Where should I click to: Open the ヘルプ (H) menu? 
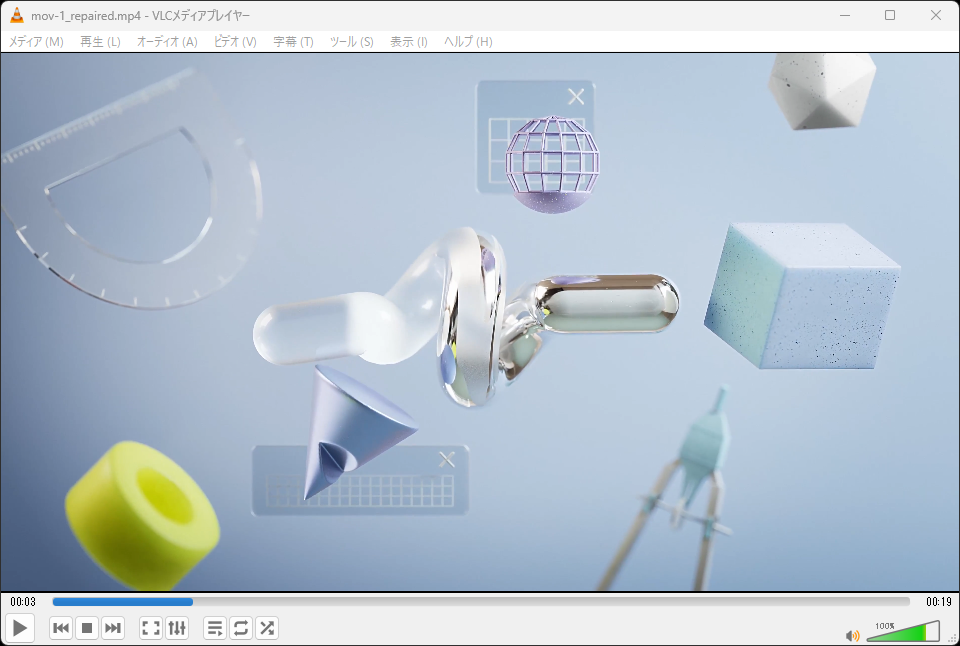pyautogui.click(x=468, y=42)
